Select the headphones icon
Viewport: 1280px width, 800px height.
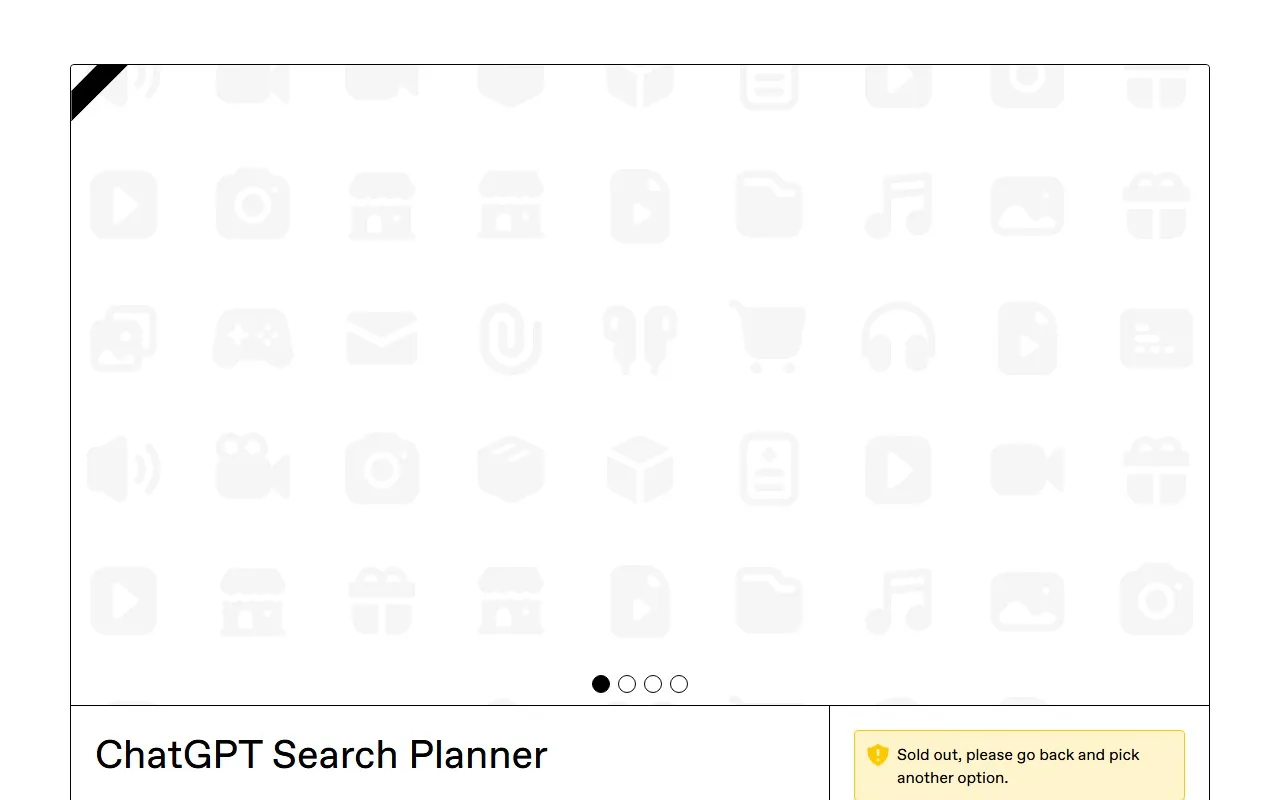click(897, 338)
